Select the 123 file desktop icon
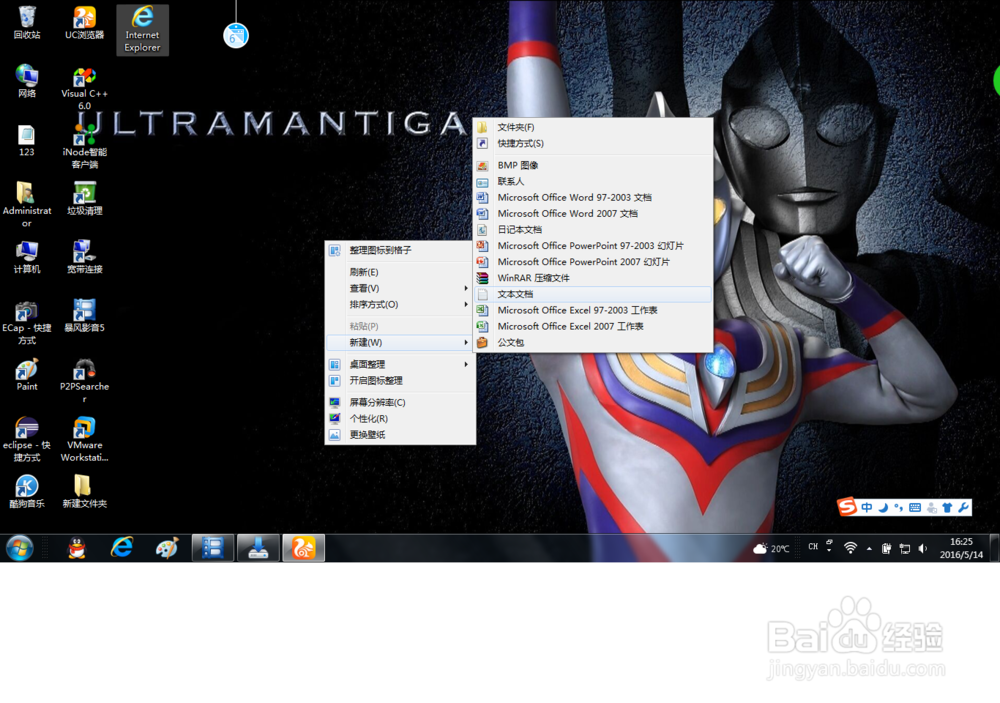This screenshot has width=1000, height=703. (x=27, y=140)
